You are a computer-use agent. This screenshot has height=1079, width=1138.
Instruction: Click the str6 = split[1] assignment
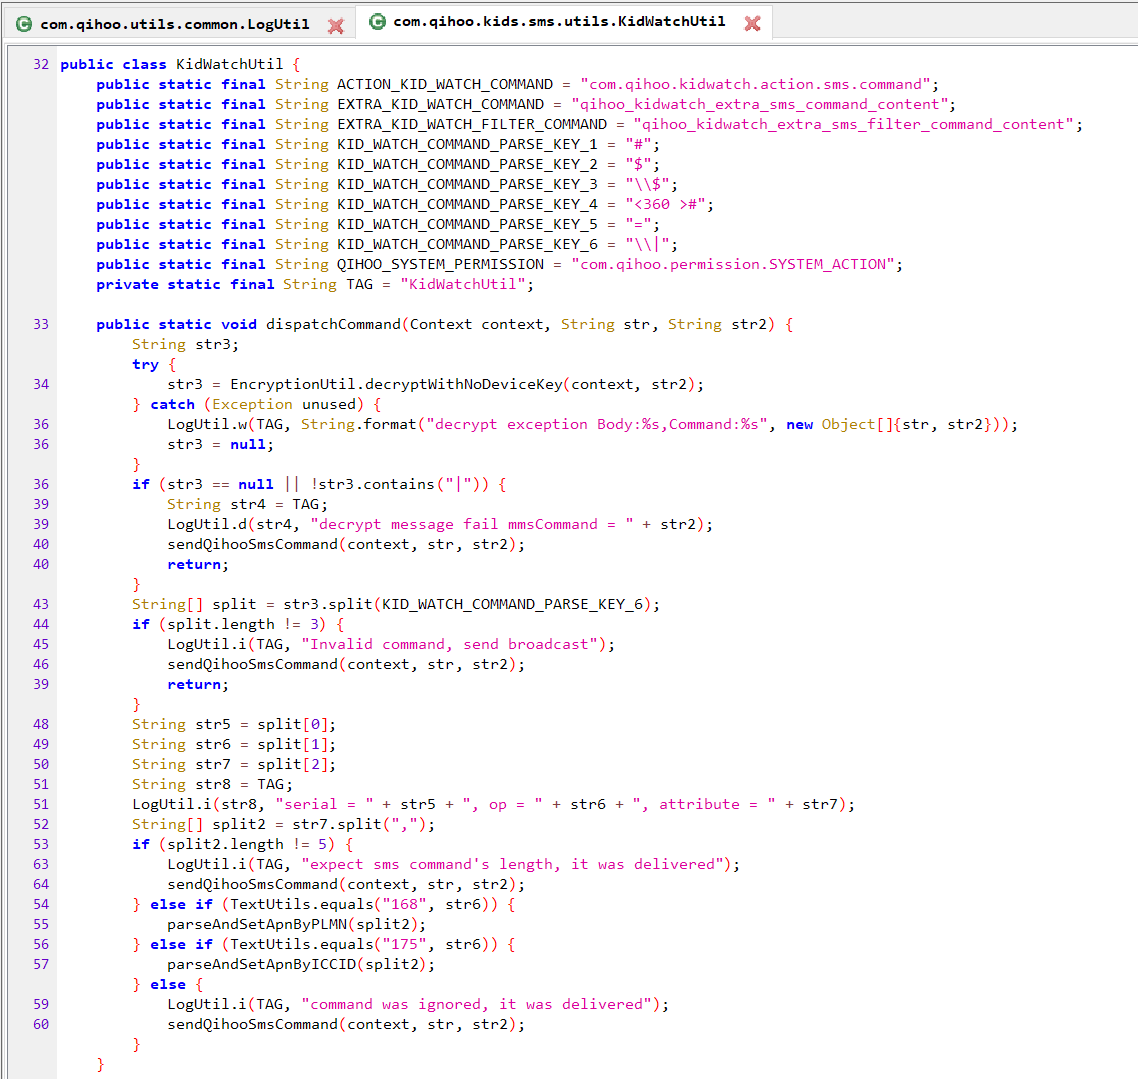(234, 744)
